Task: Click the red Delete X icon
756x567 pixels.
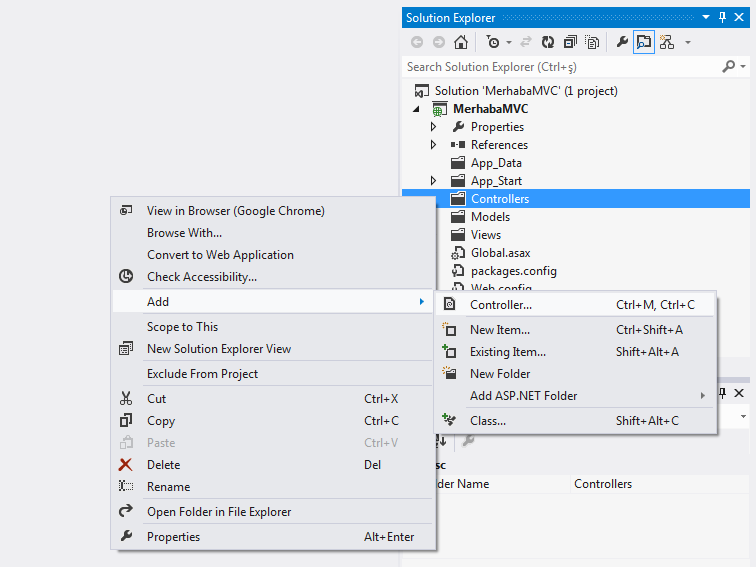Action: click(125, 464)
